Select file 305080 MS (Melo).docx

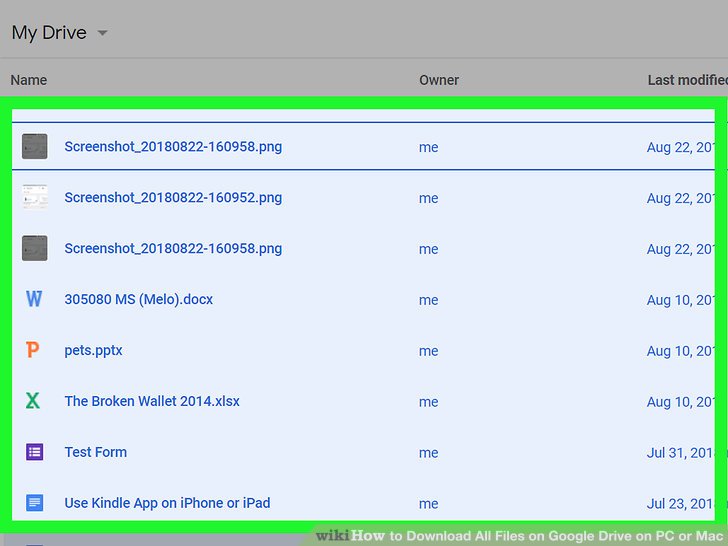tap(138, 299)
